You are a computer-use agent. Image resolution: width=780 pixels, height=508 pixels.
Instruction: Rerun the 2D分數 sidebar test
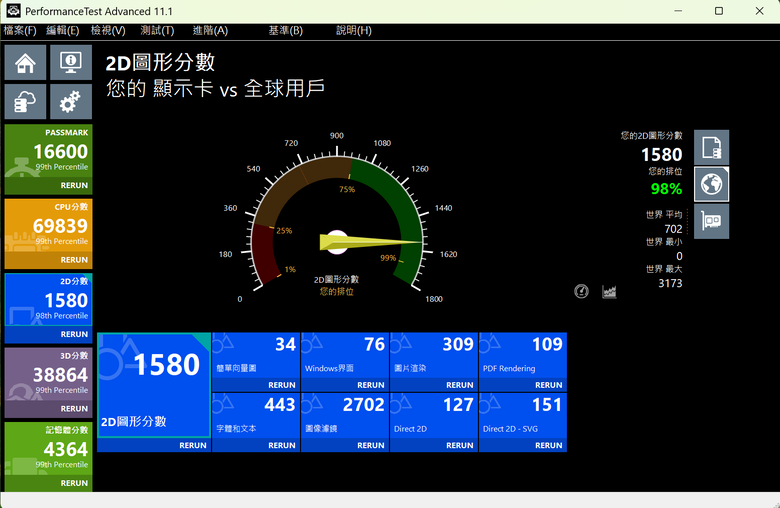74,334
